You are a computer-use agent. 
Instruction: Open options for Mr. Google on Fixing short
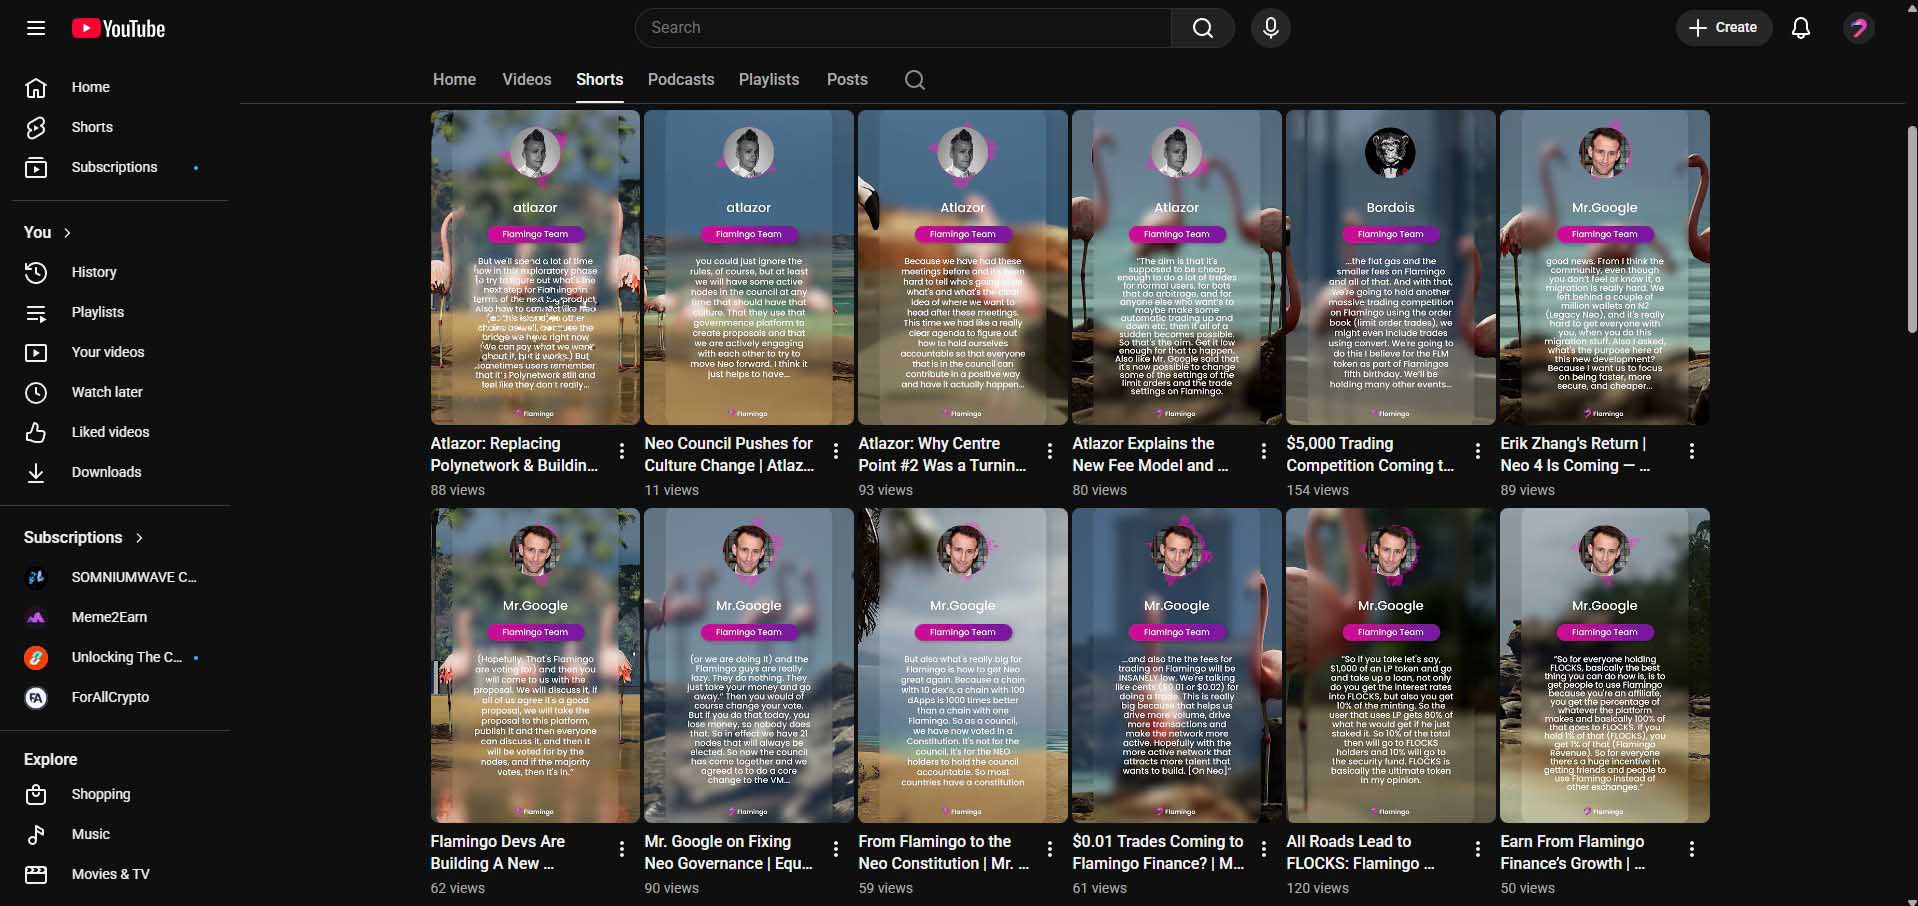[836, 849]
